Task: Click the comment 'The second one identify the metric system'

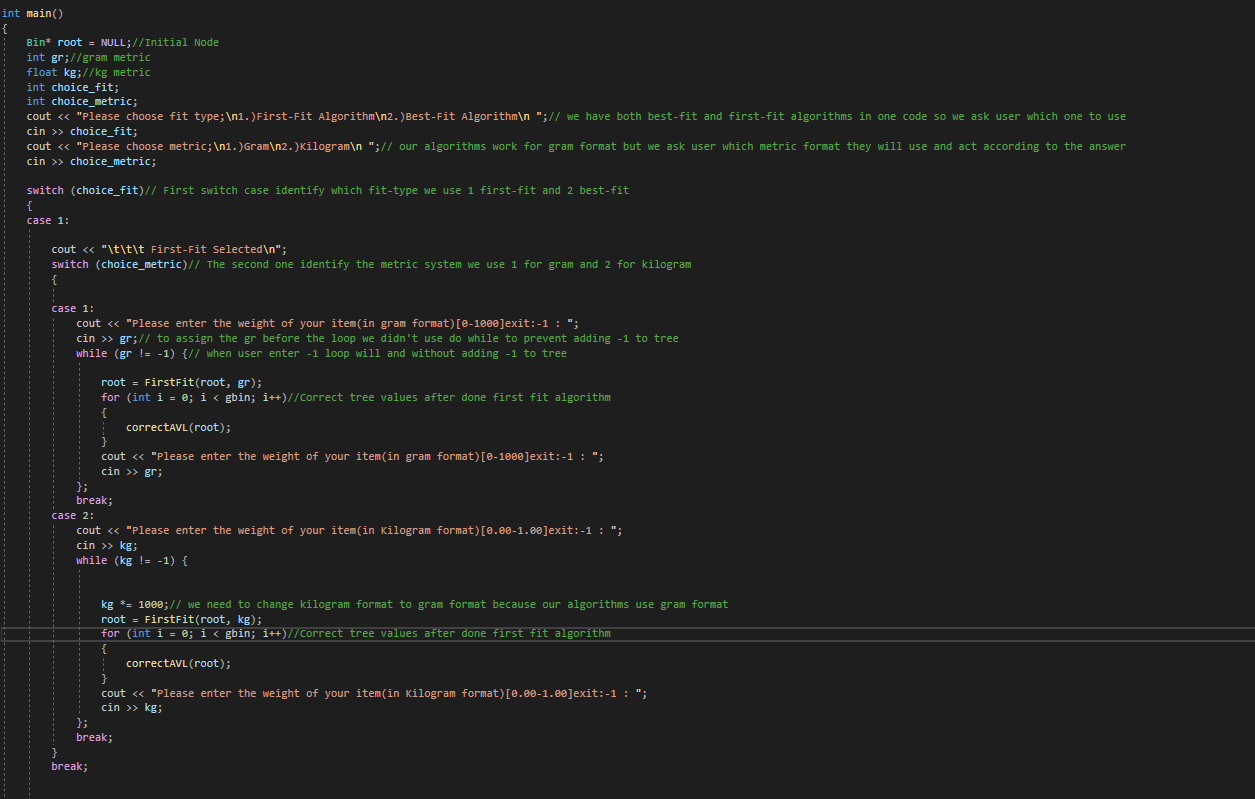Action: pyautogui.click(x=440, y=264)
